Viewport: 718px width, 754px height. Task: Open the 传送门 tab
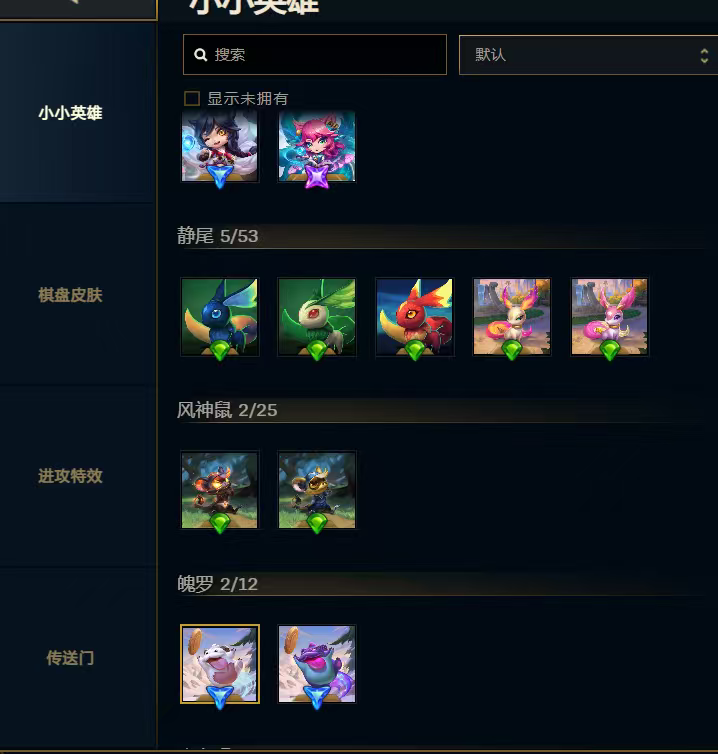[x=70, y=657]
